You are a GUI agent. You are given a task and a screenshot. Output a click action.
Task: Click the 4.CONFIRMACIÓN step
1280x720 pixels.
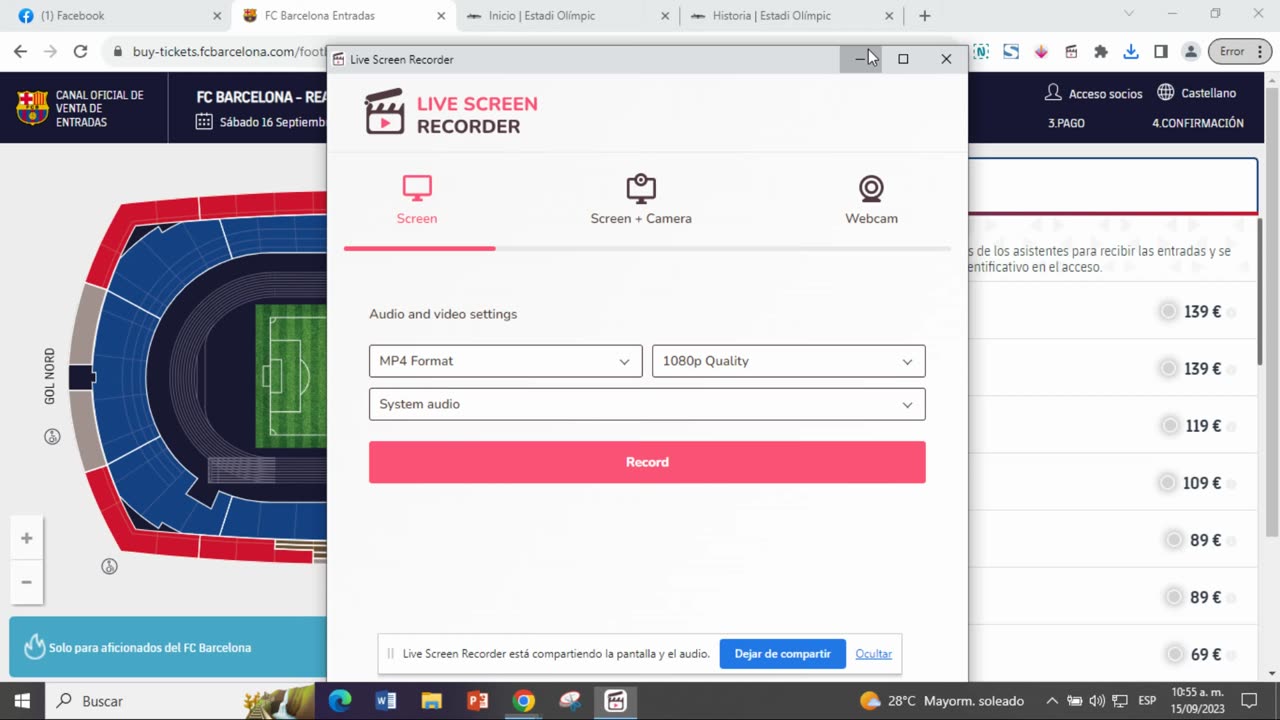(x=1198, y=123)
